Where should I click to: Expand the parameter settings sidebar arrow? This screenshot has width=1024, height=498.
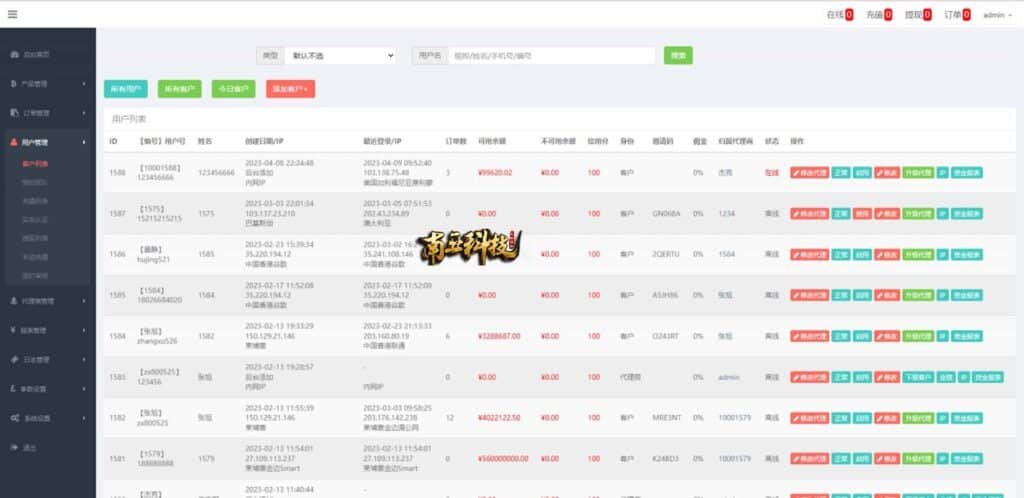(x=84, y=388)
